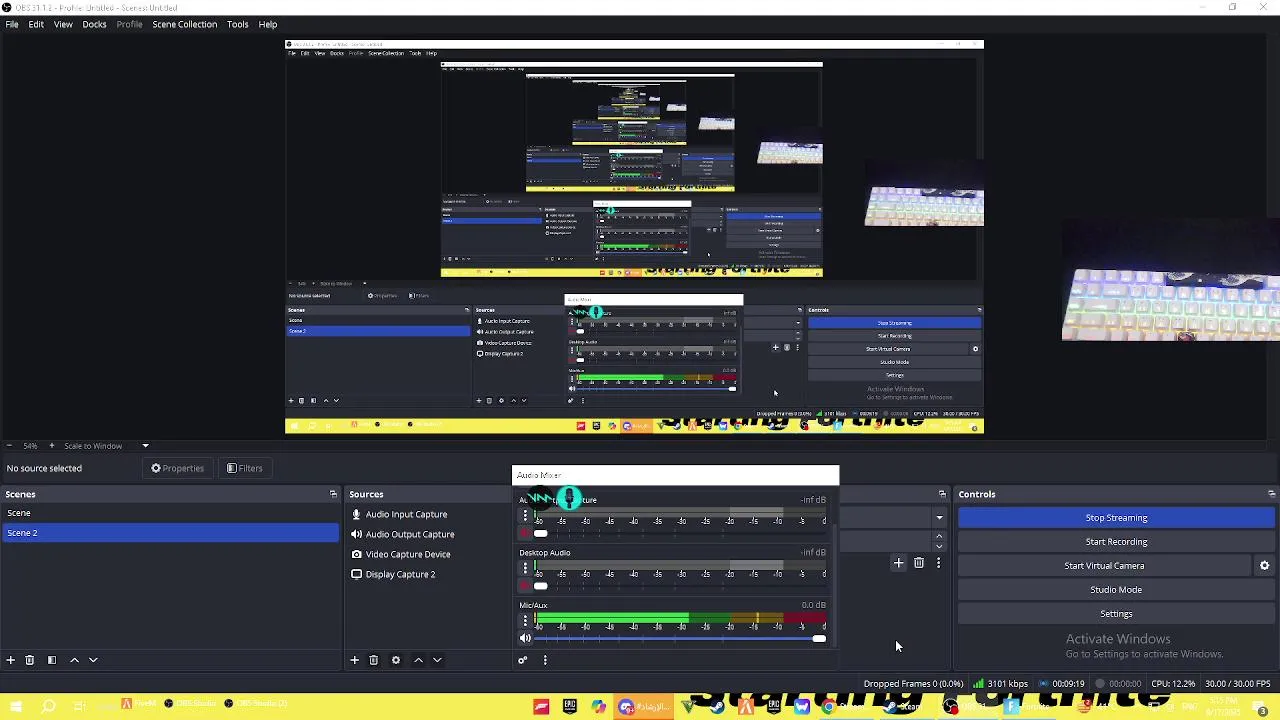The height and width of the screenshot is (720, 1280).
Task: Open Mic/Aux options three dots
Action: click(x=525, y=620)
